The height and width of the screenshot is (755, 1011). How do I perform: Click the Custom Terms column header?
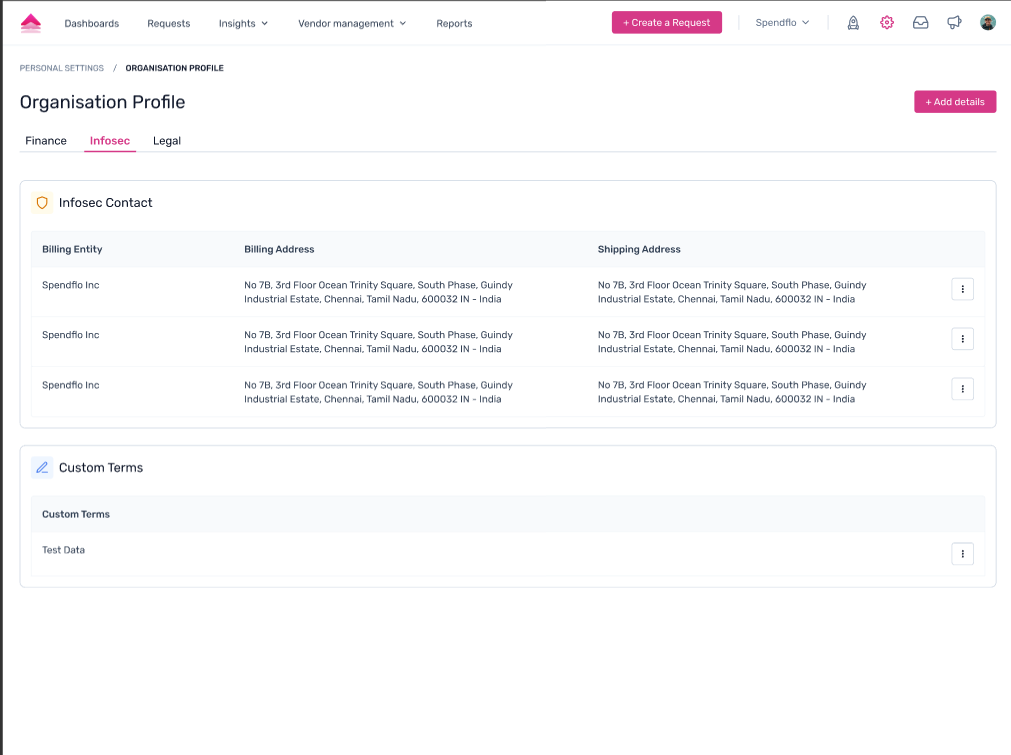[x=75, y=514]
